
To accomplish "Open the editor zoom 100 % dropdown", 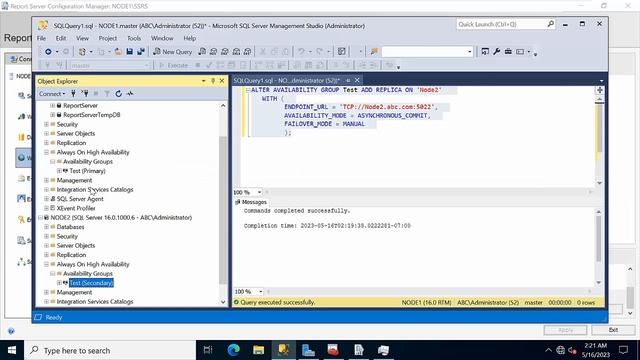I will pyautogui.click(x=259, y=192).
